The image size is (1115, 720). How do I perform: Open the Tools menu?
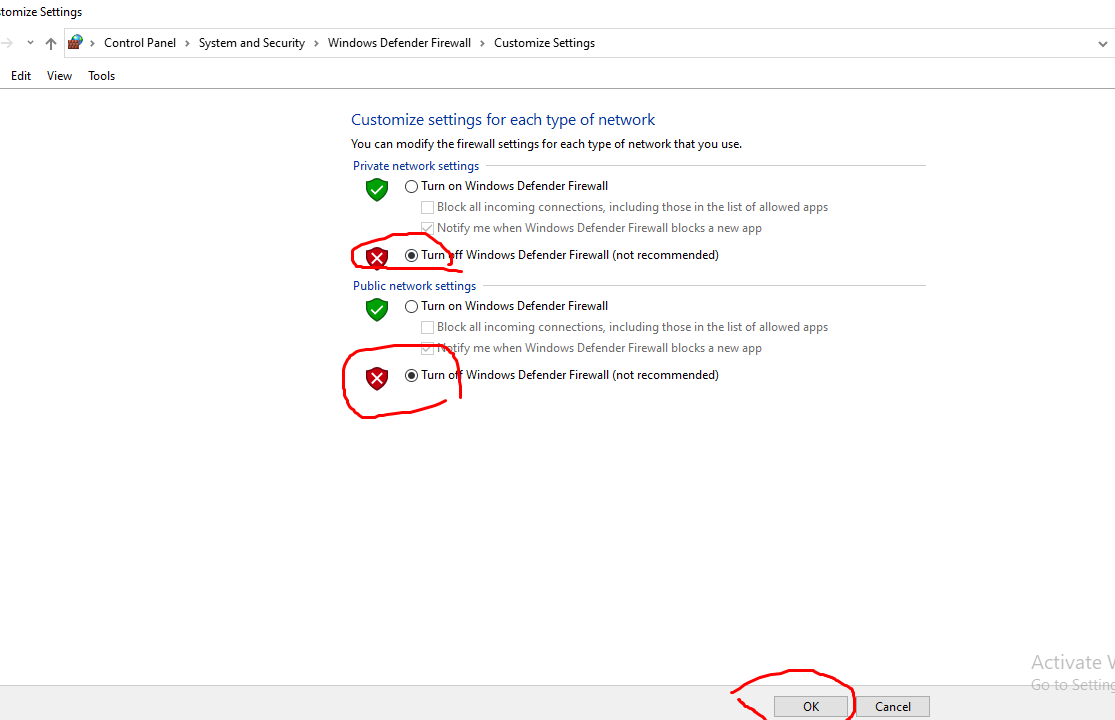101,75
